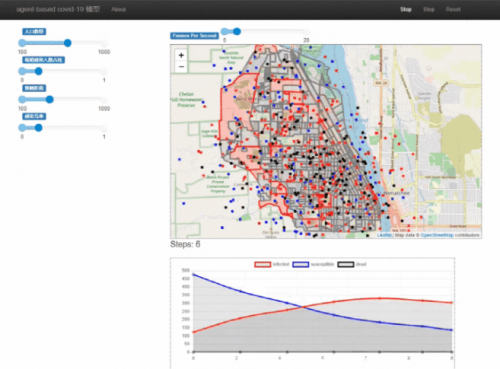Click the Step button in navbar

click(429, 9)
